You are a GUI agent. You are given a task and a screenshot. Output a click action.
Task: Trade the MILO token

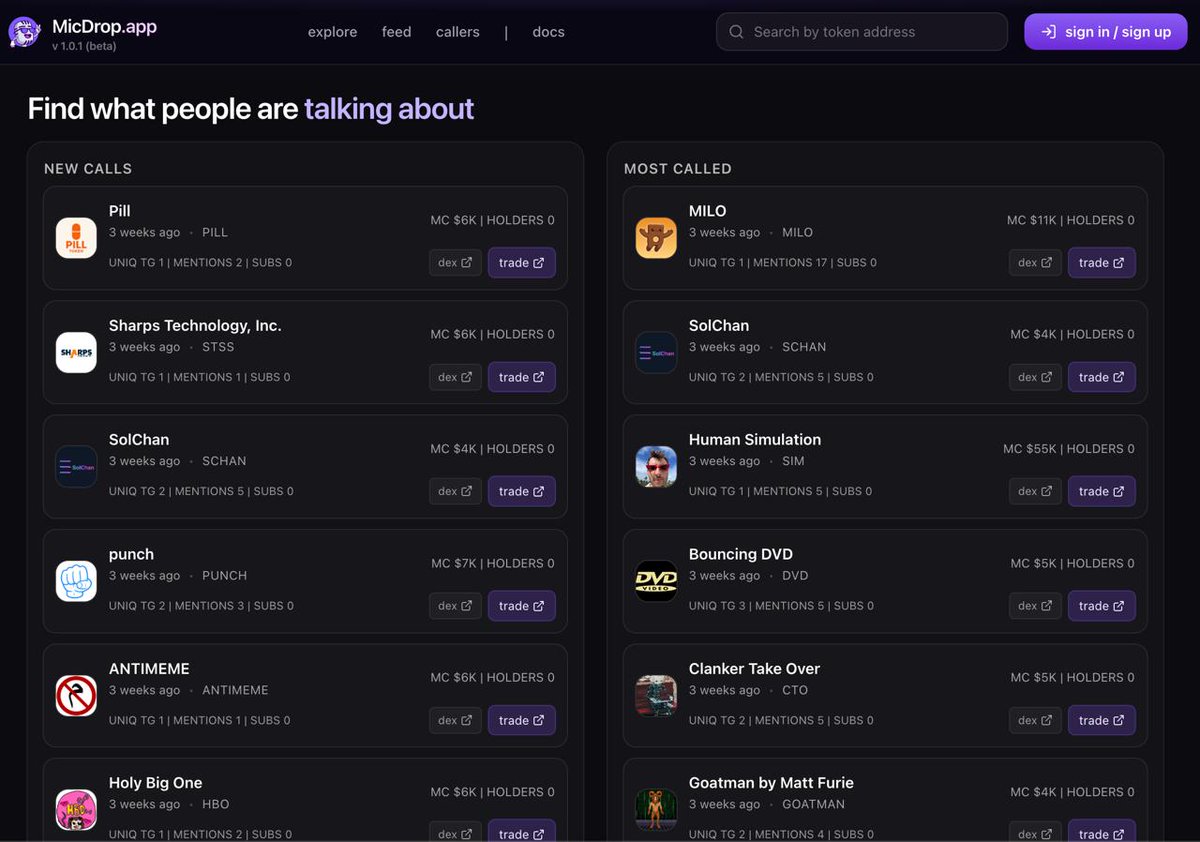pos(1102,263)
